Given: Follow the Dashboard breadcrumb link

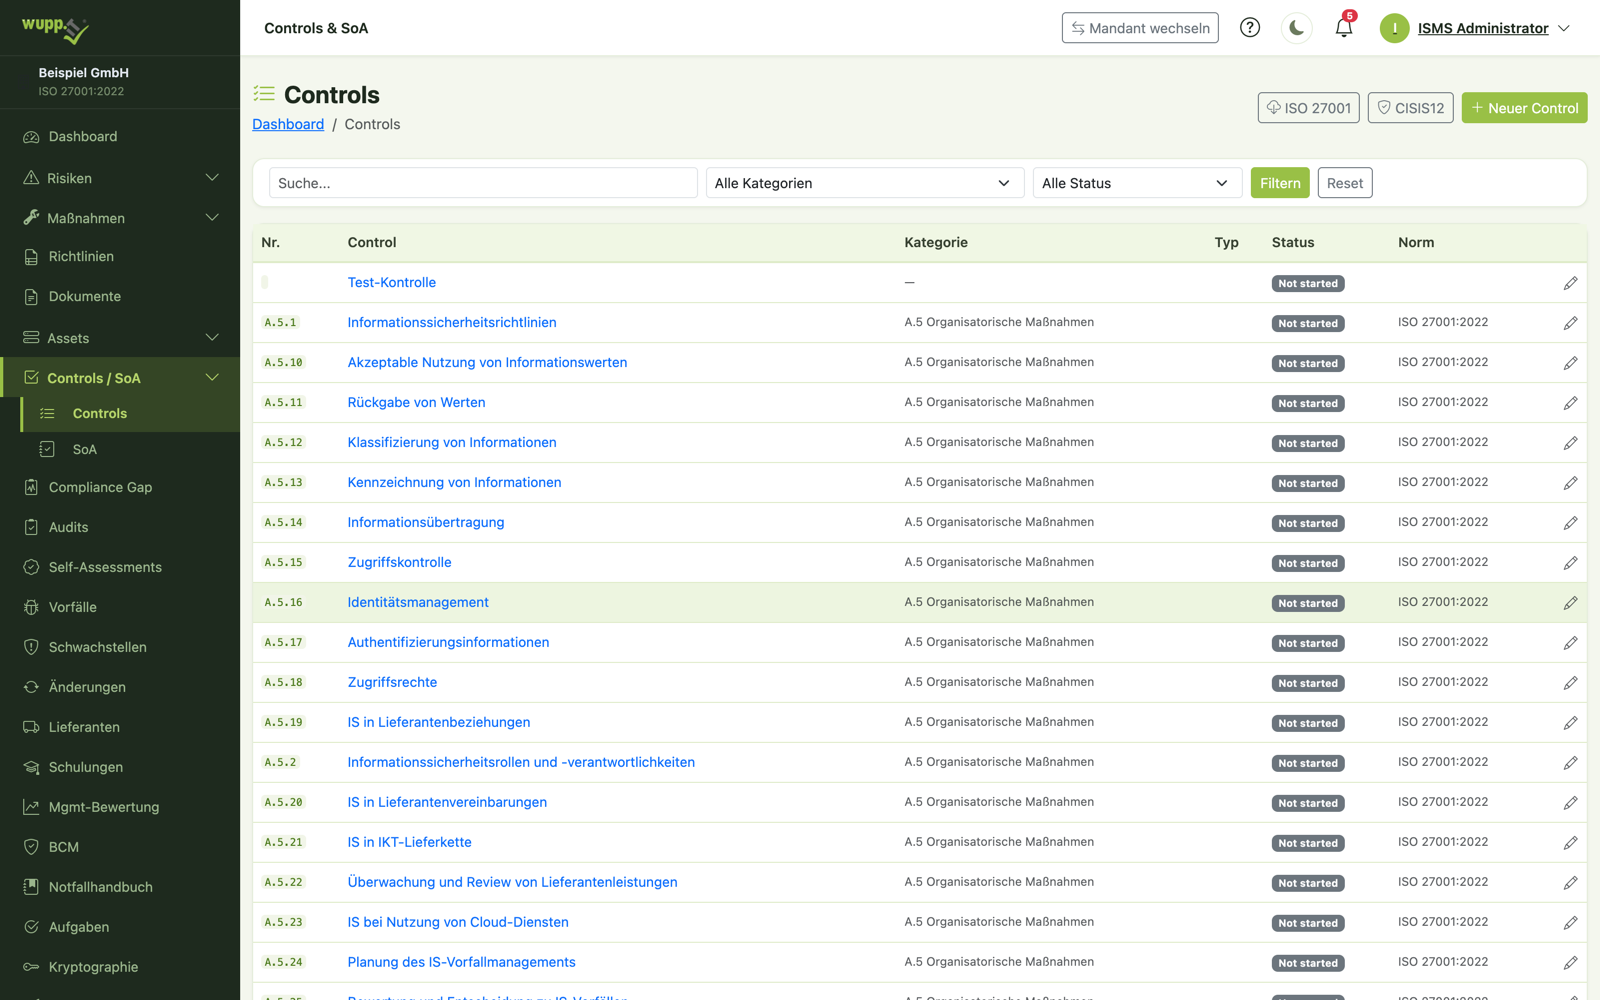Looking at the screenshot, I should click(288, 124).
